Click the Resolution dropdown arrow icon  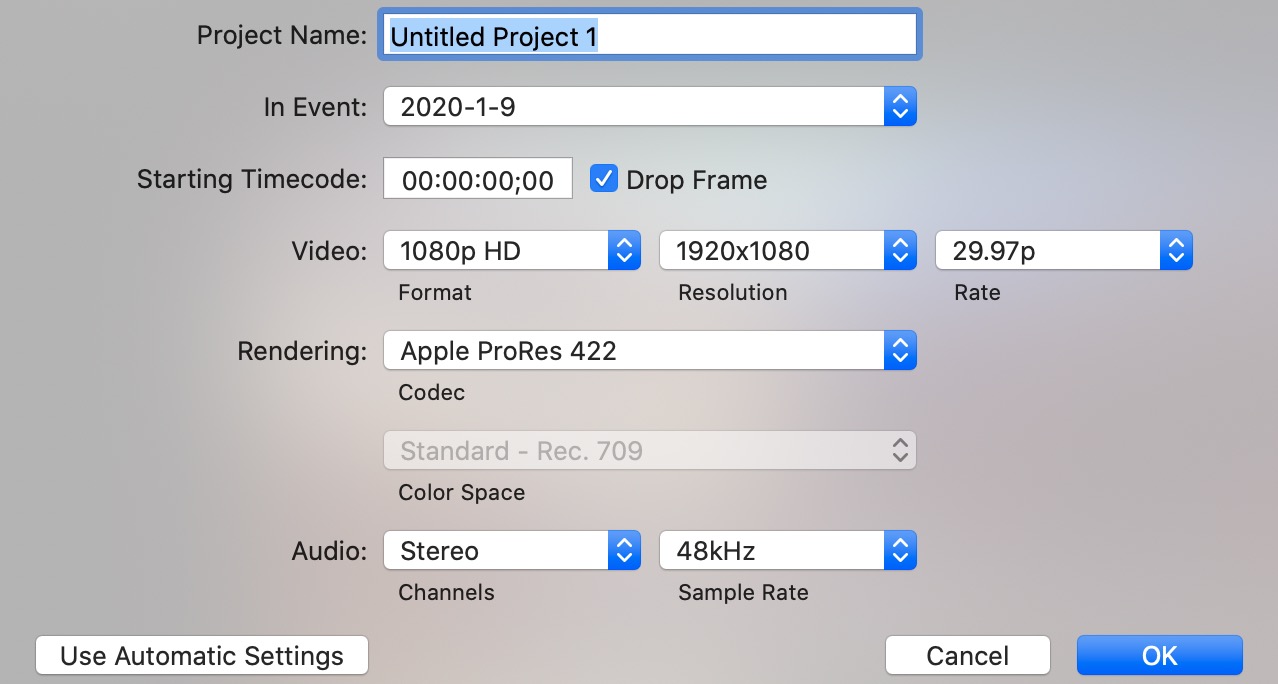pyautogui.click(x=900, y=251)
